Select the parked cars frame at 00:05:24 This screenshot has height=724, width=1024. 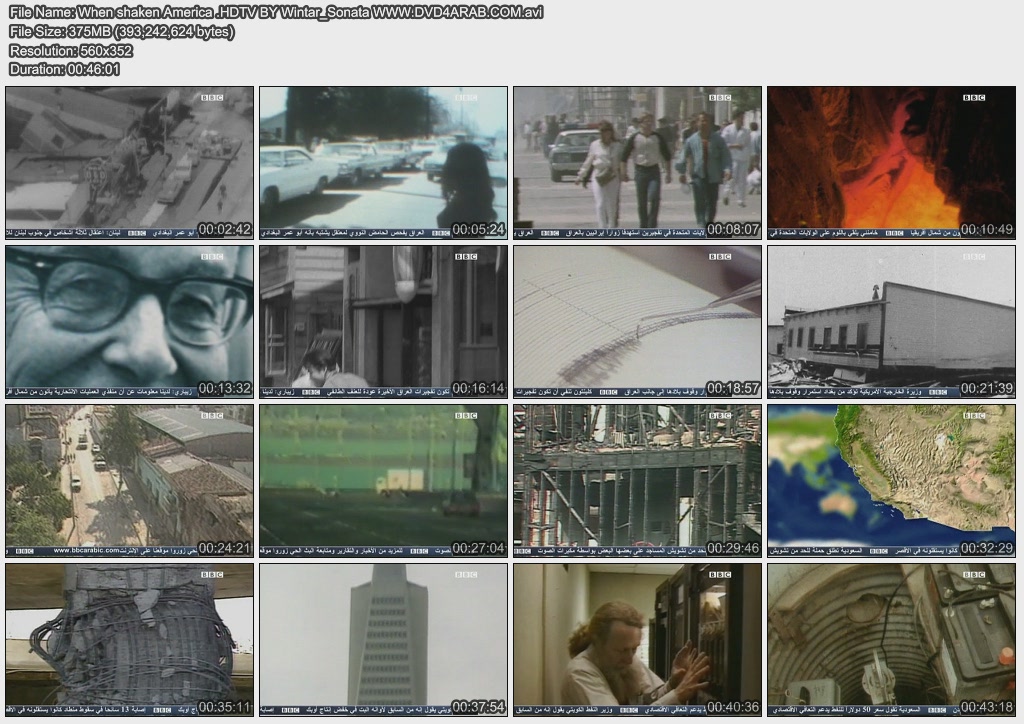pyautogui.click(x=383, y=162)
